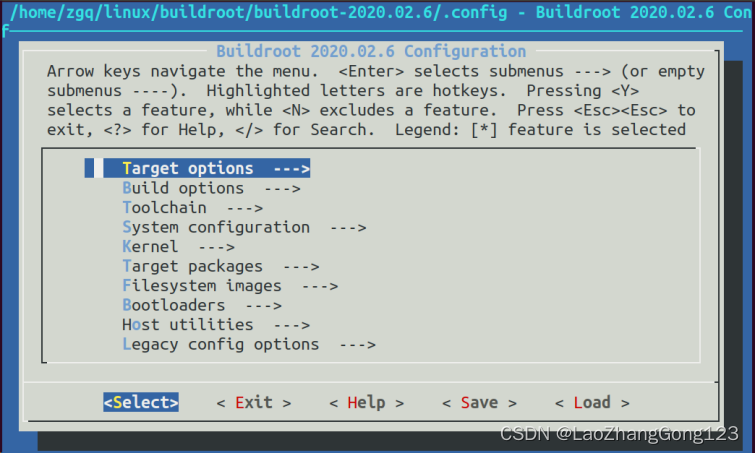Click the Select button
This screenshot has height=454, width=755.
pos(141,402)
